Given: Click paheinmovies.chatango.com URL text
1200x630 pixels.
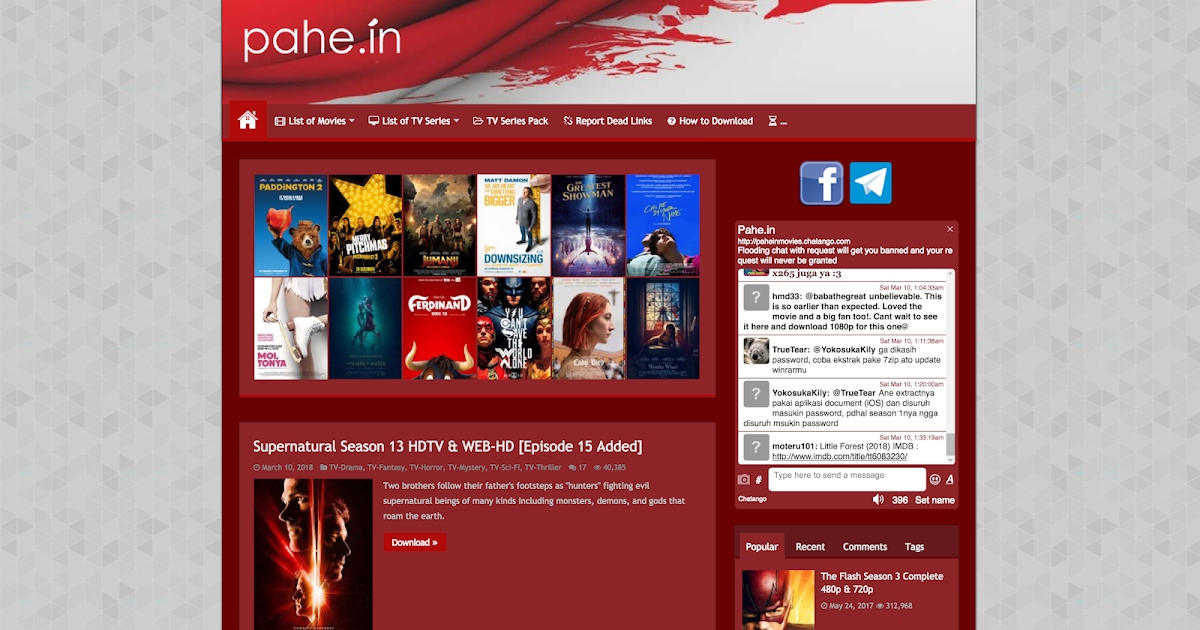Looking at the screenshot, I should pos(794,241).
